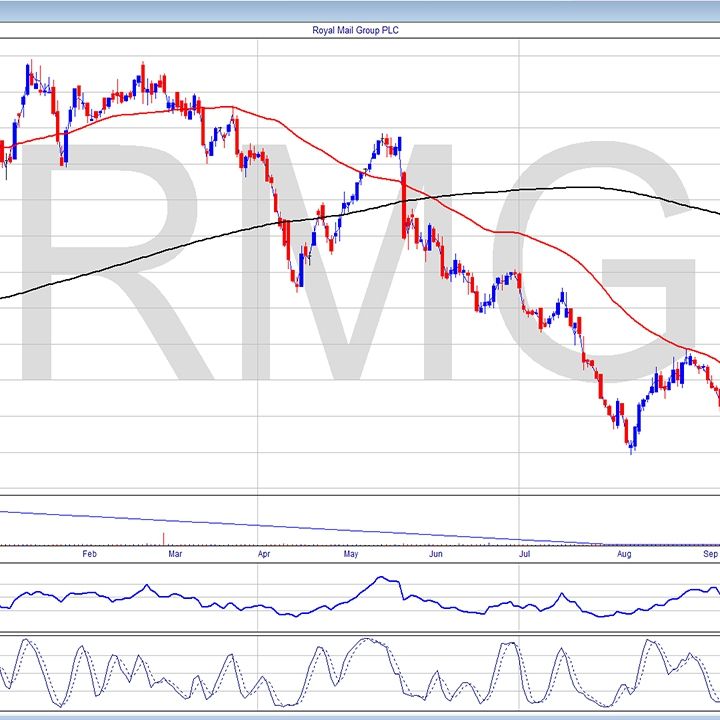The image size is (720, 720).
Task: Pick the Jun marker on the time axis
Action: (436, 553)
